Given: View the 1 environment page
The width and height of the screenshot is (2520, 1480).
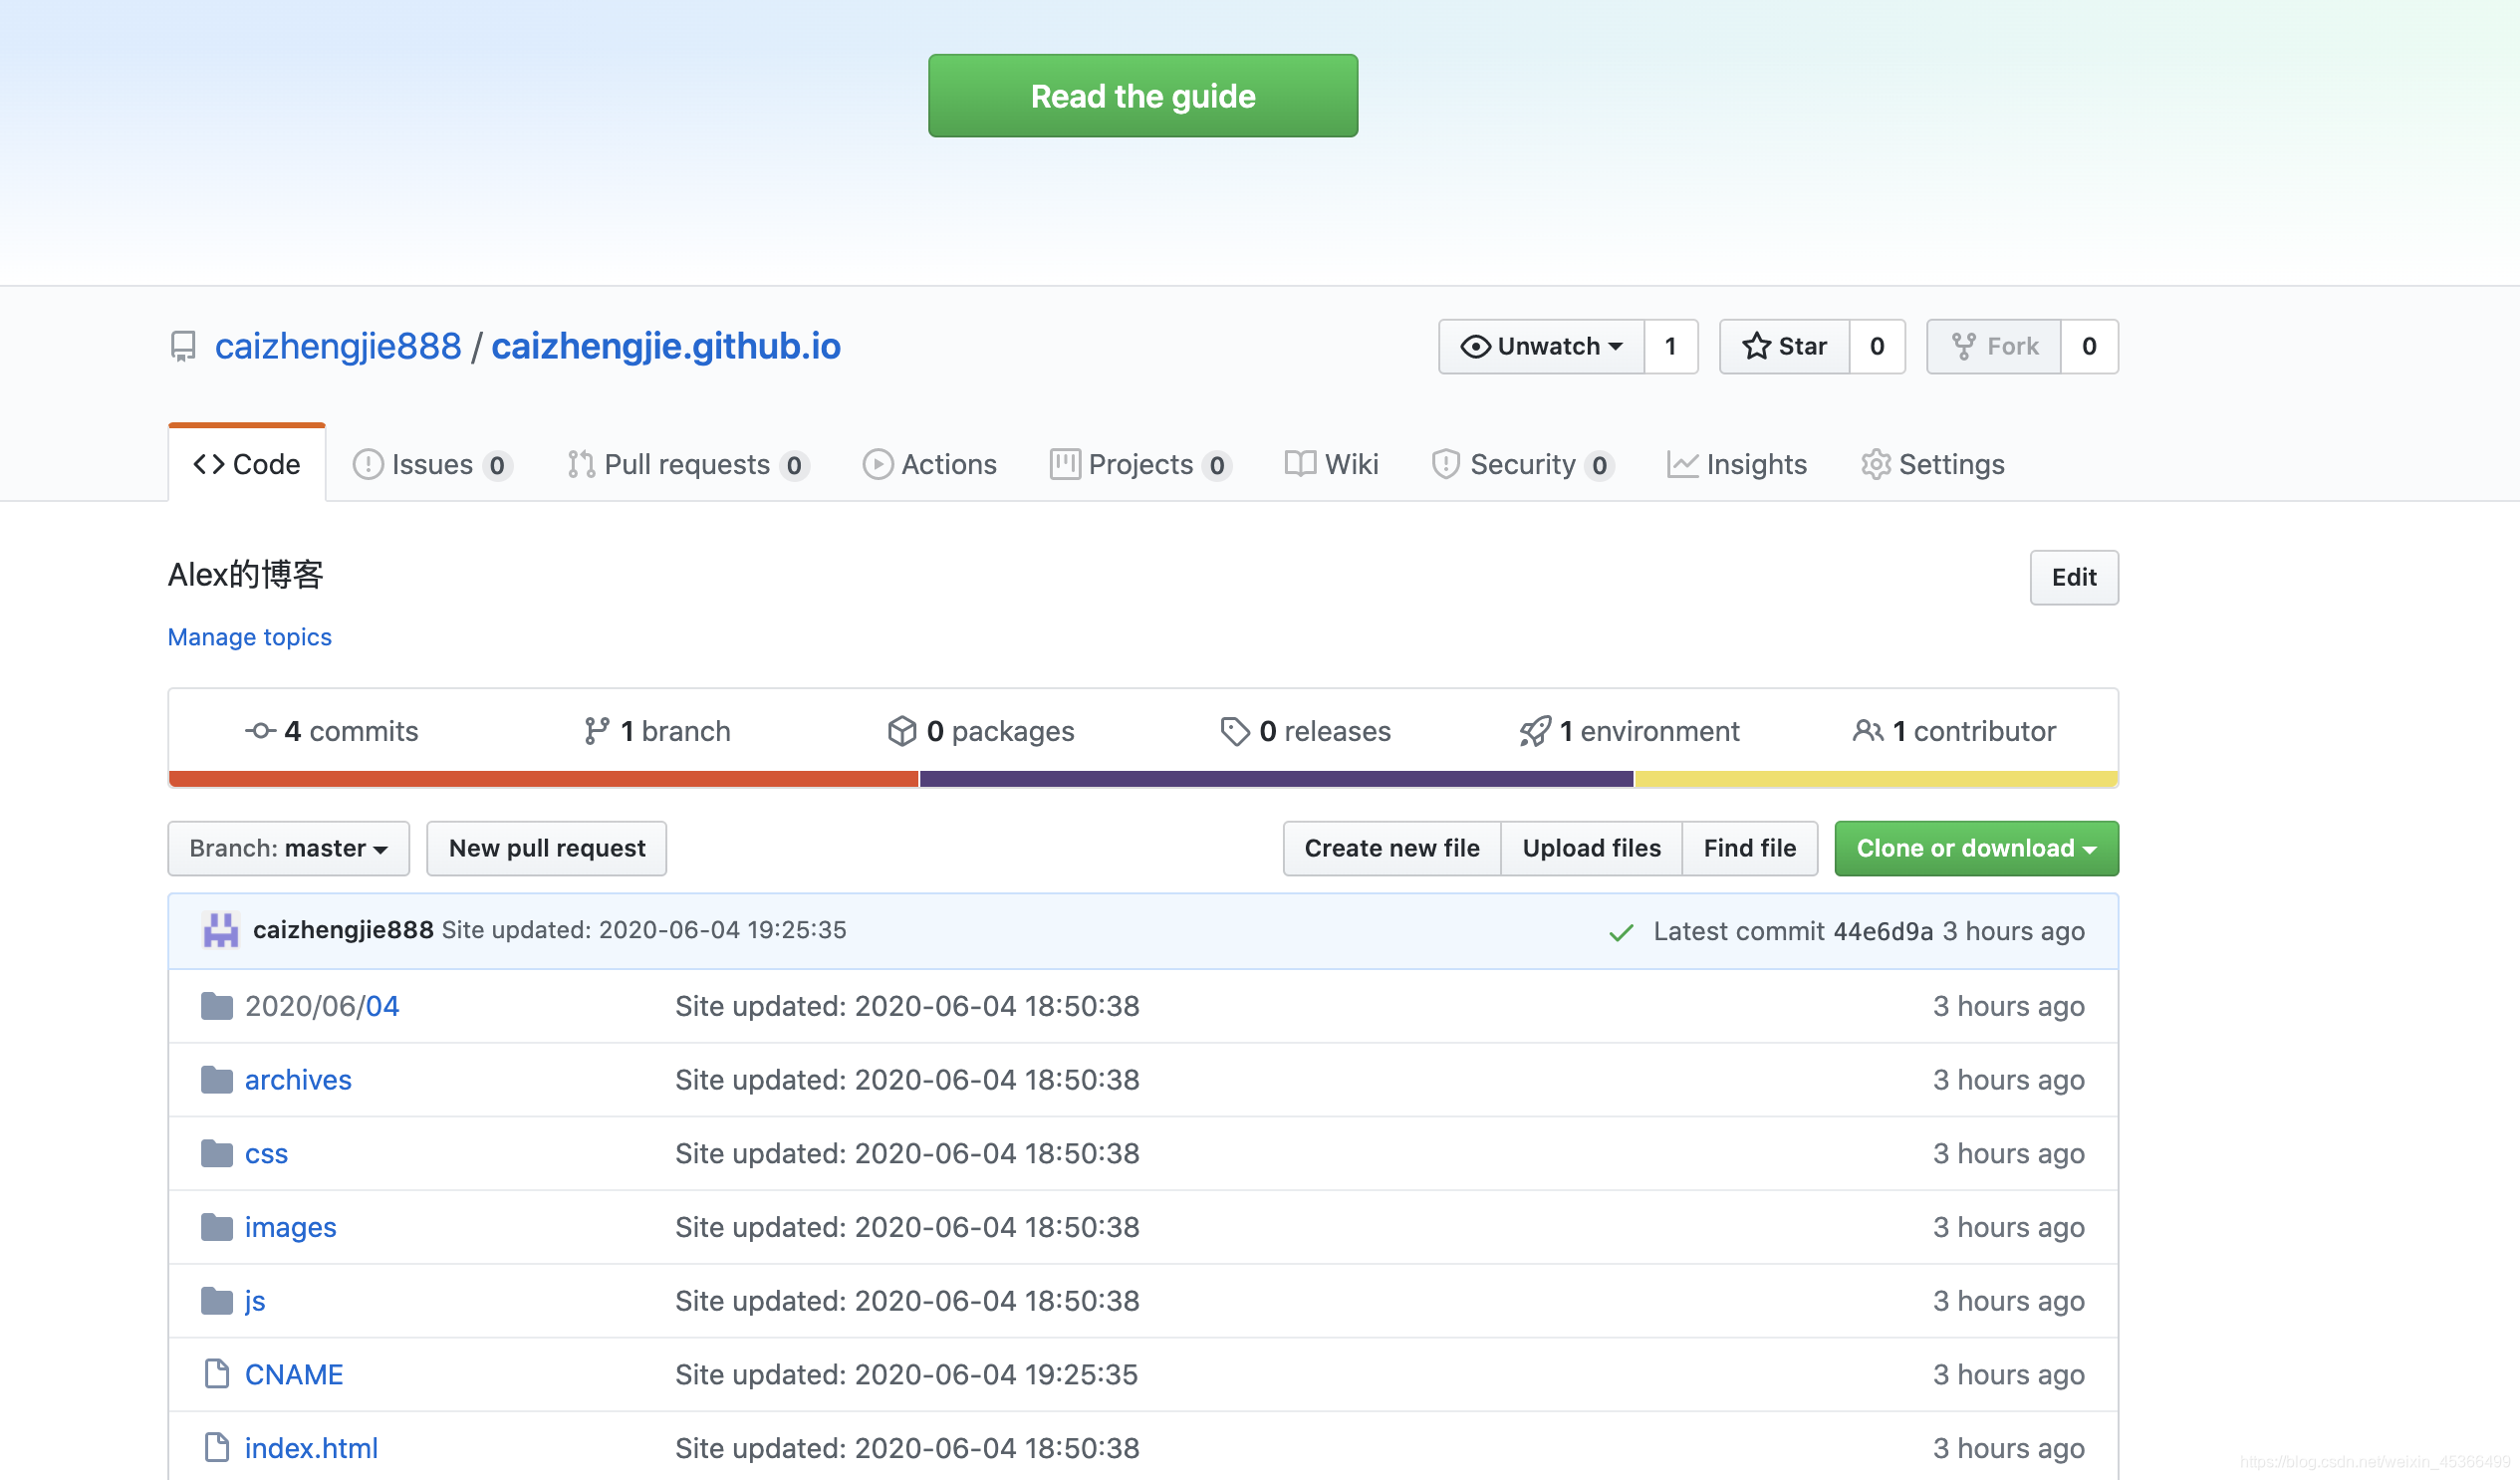Looking at the screenshot, I should pos(1630,731).
